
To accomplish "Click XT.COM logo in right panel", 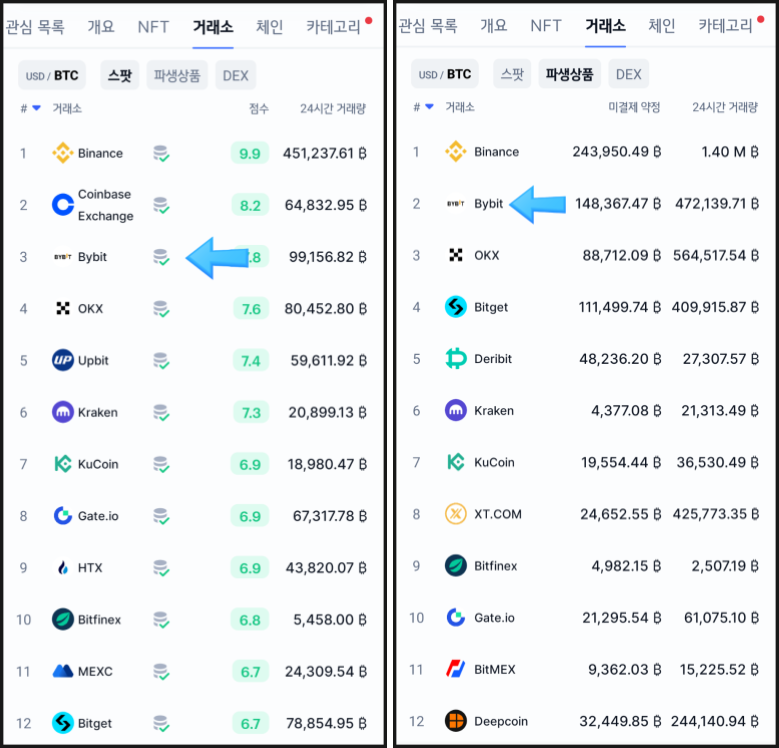I will click(x=456, y=514).
